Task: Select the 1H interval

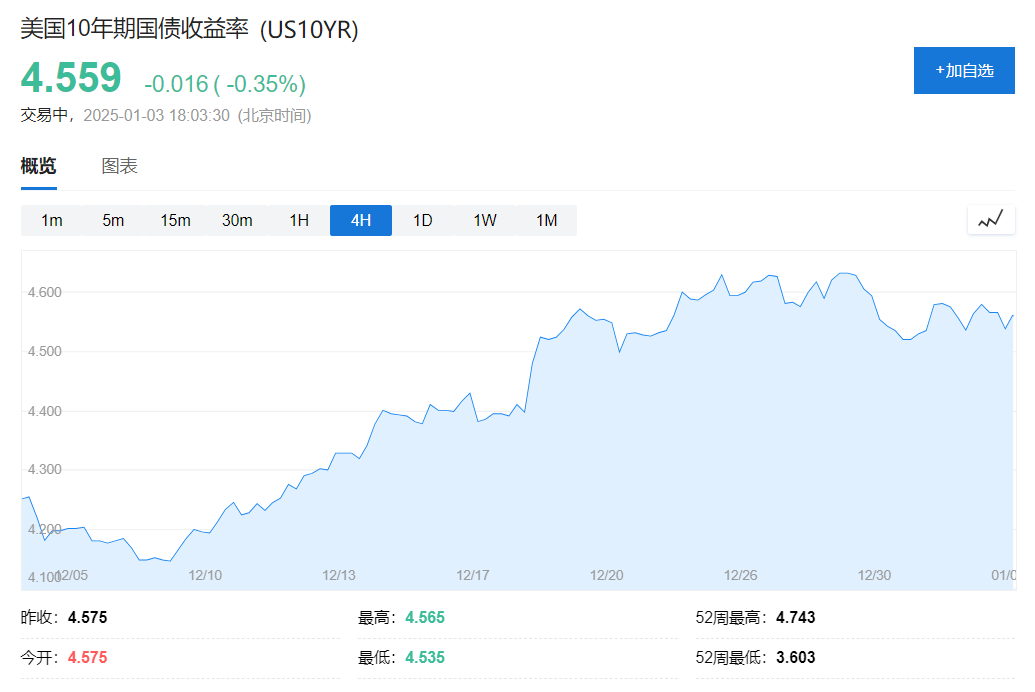Action: [x=298, y=220]
